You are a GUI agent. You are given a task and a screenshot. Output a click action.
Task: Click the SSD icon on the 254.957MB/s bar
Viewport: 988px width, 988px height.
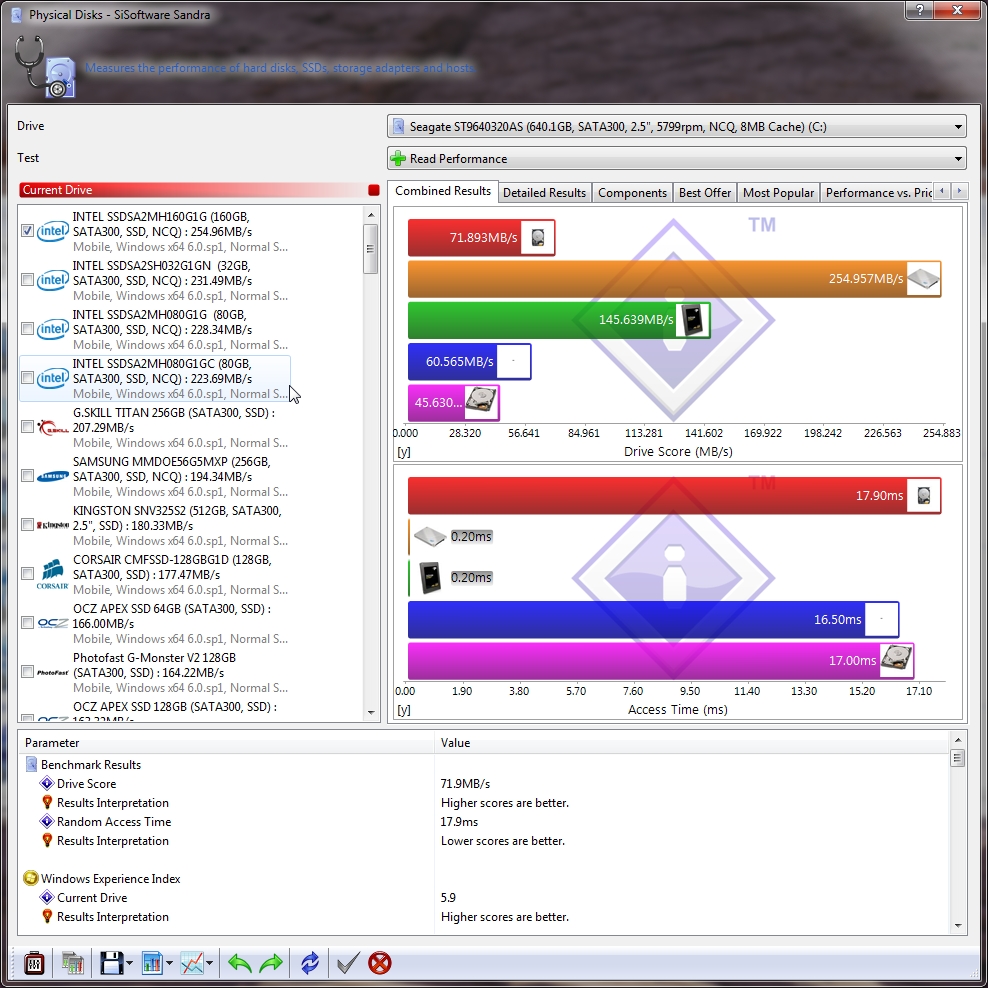tap(923, 279)
